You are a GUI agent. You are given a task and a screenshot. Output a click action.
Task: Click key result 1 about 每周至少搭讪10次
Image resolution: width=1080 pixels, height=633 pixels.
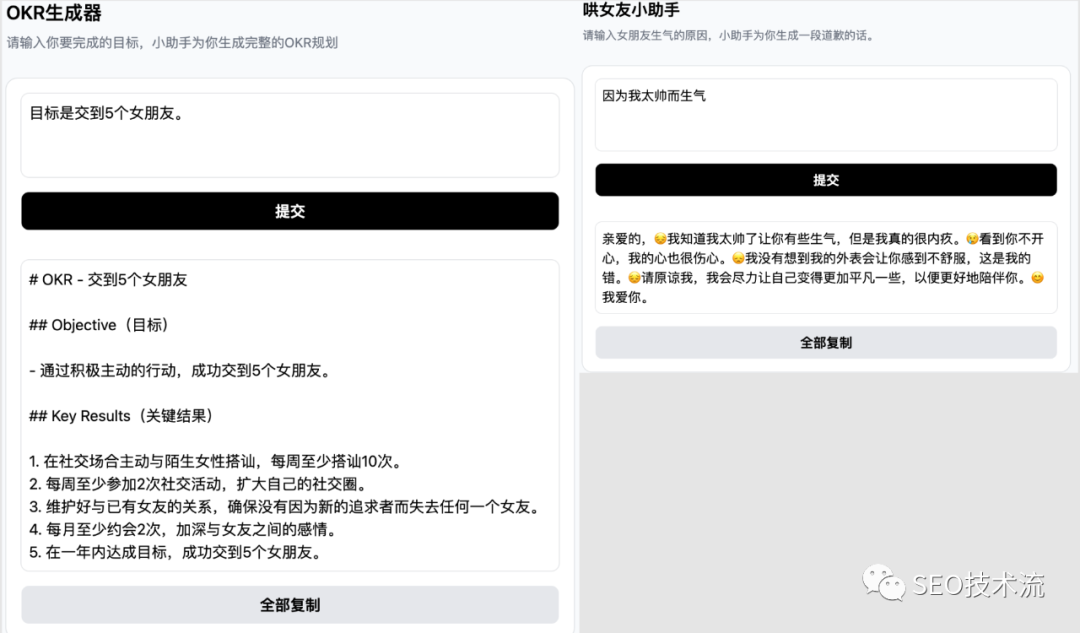[x=215, y=461]
